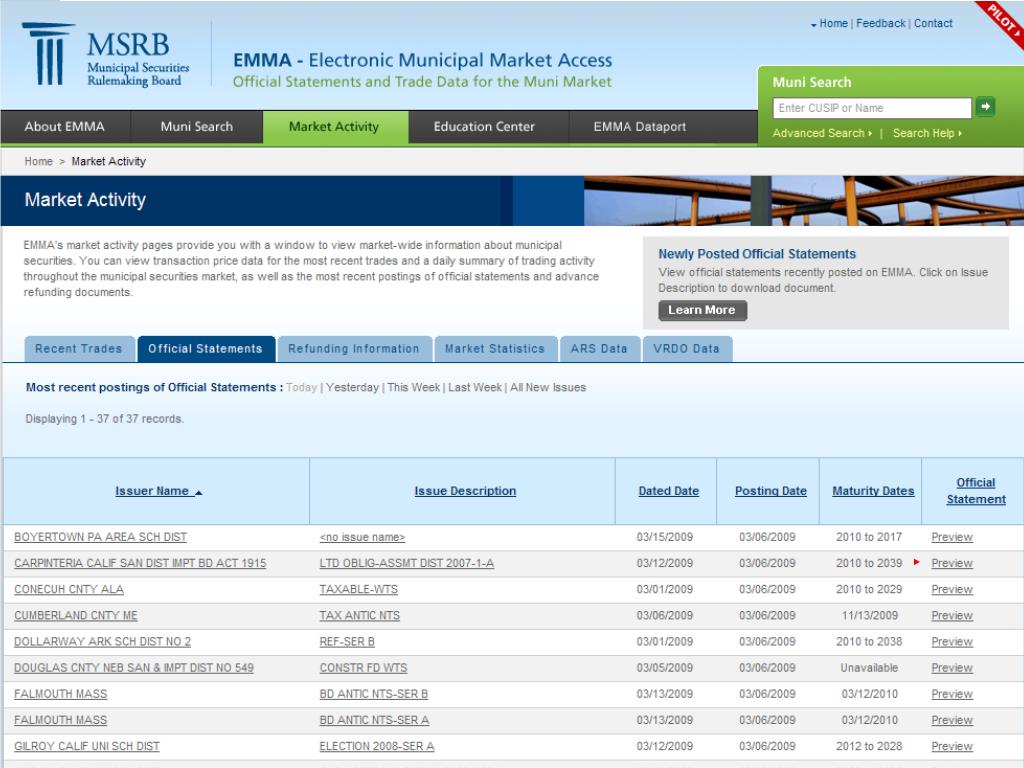The height and width of the screenshot is (768, 1024).
Task: Click the Learn More button
Action: coord(702,310)
